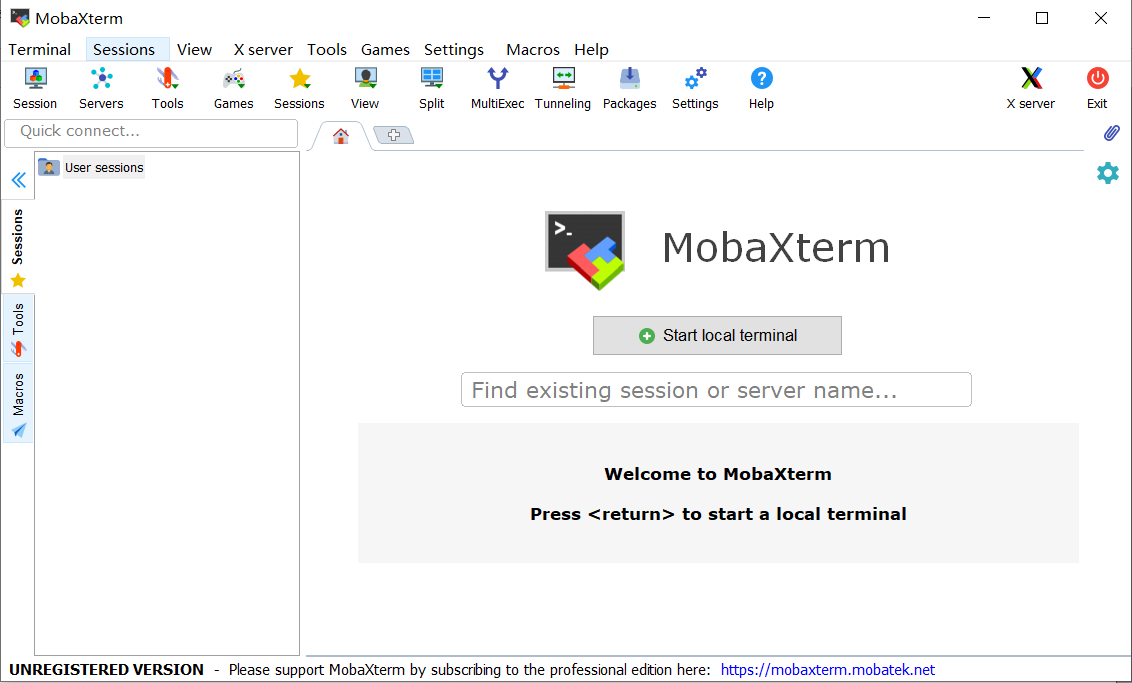Open the Tools toolbar icon
This screenshot has height=683, width=1132.
167,88
